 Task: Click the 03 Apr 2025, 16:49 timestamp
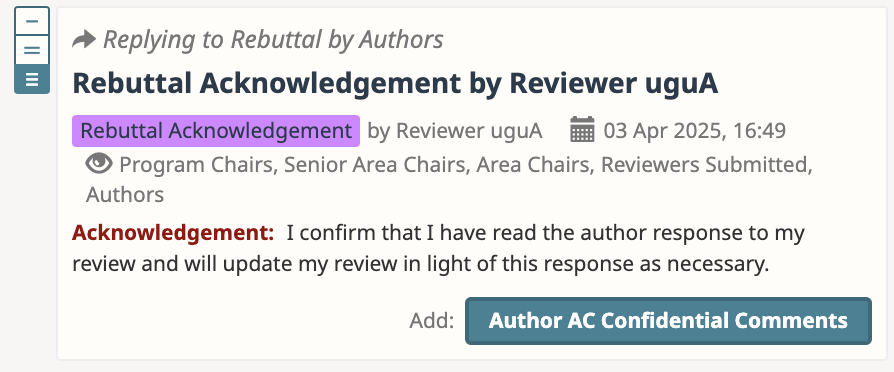pyautogui.click(x=694, y=131)
